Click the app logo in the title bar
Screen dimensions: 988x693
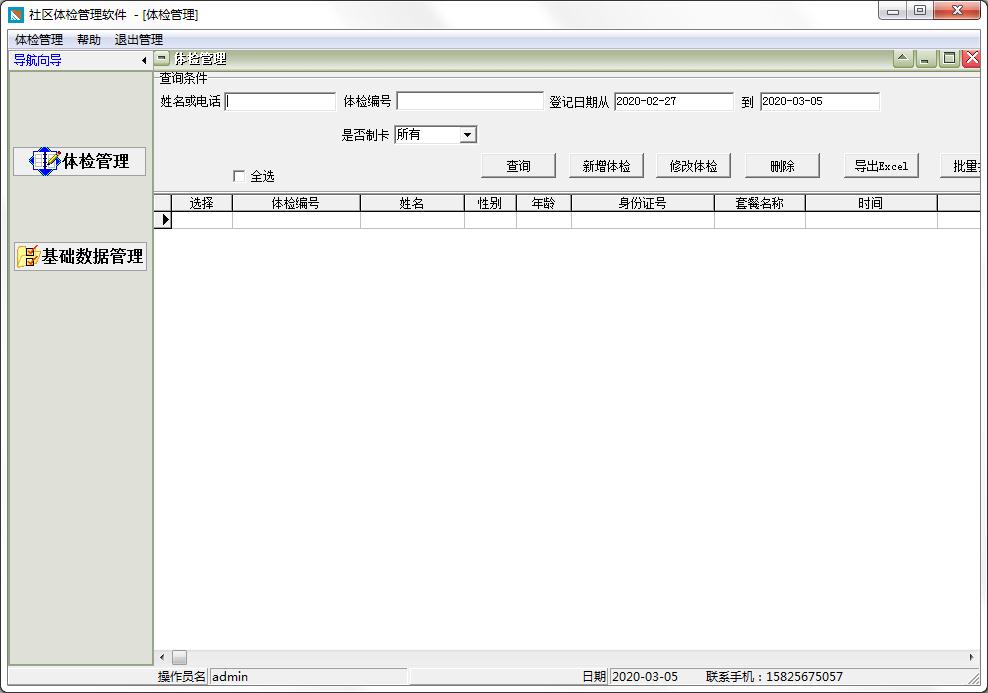16,14
